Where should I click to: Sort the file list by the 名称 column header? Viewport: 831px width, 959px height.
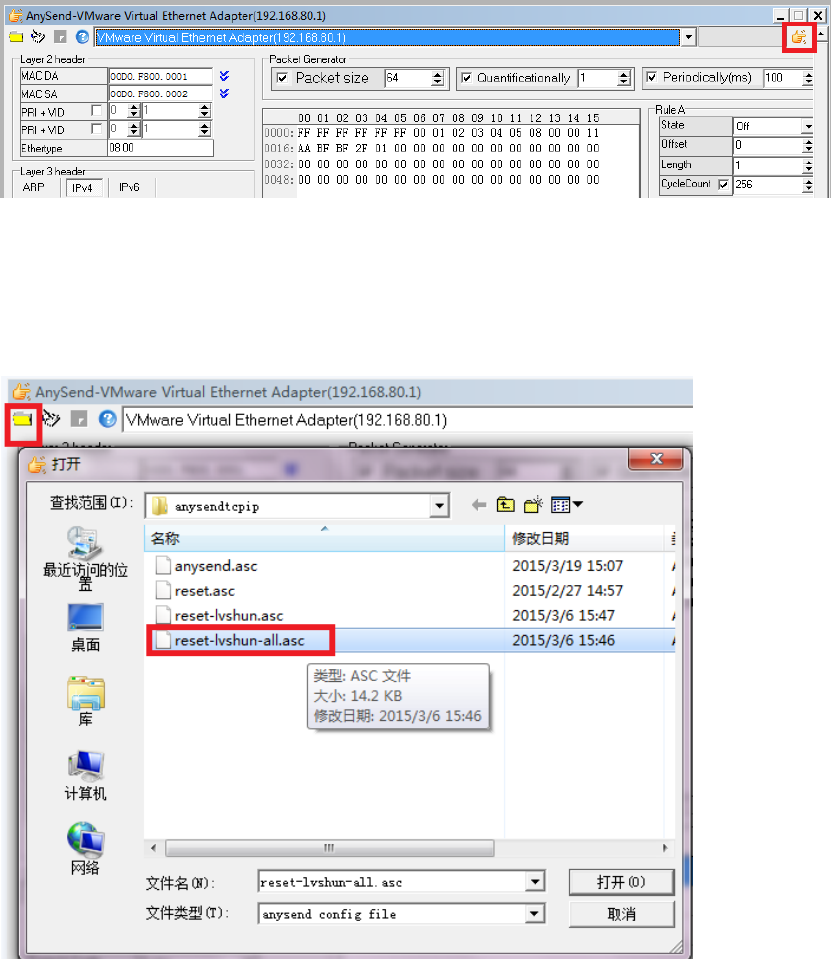(324, 538)
